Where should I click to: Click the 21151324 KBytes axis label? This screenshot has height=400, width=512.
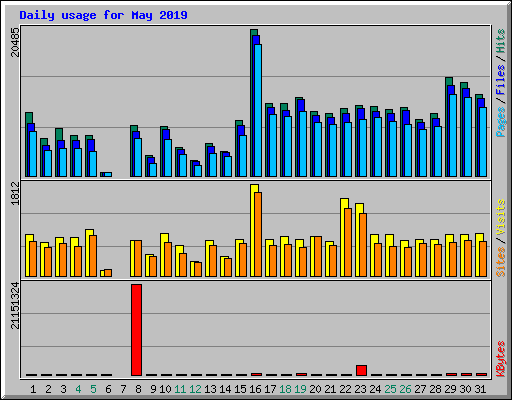[x=15, y=306]
